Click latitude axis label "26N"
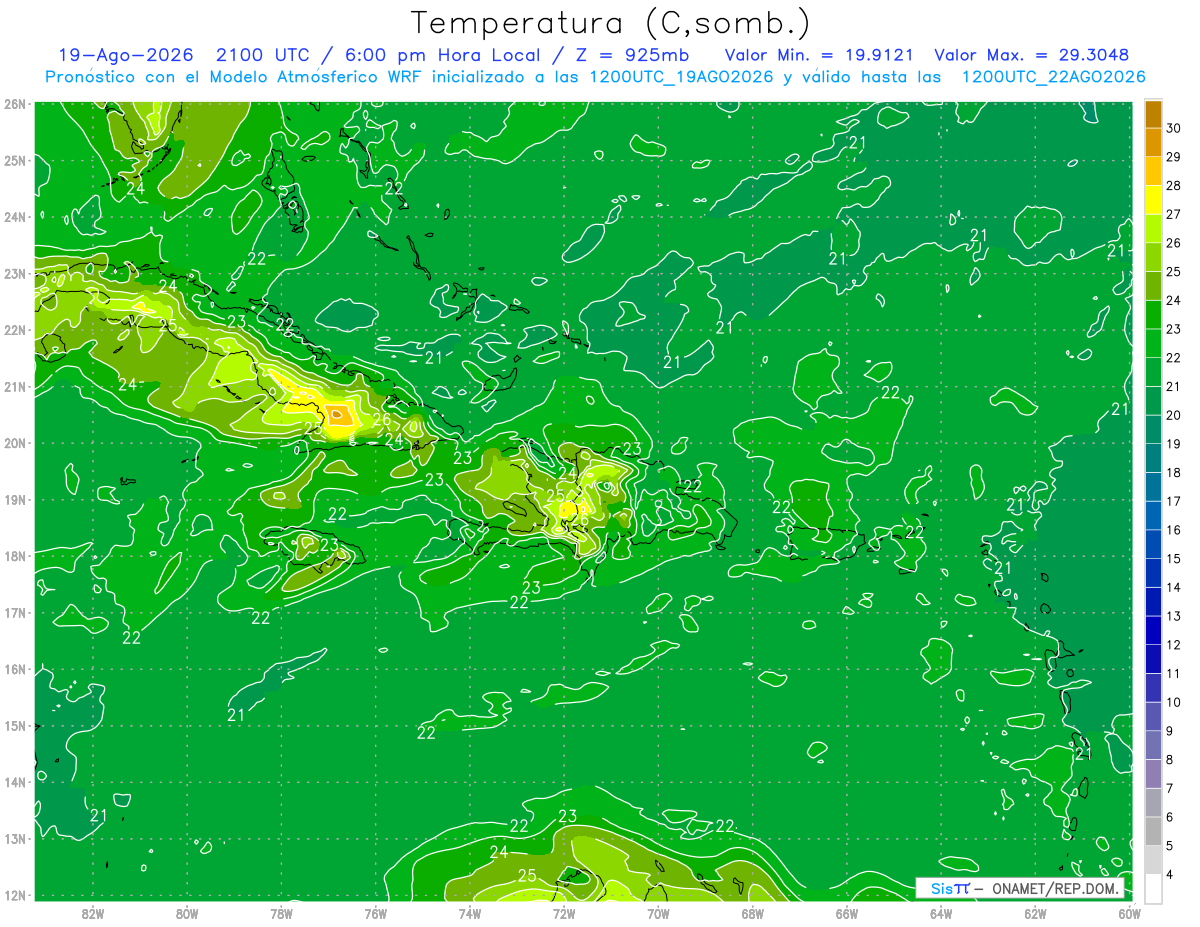The image size is (1200, 927). coord(15,104)
